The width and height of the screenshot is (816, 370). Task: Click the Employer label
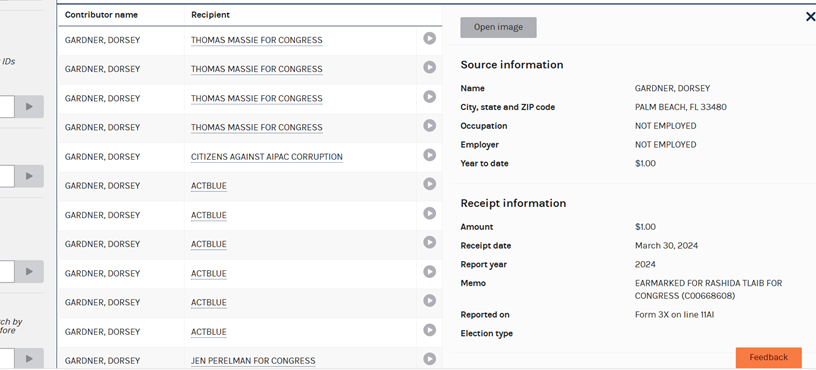pos(479,145)
